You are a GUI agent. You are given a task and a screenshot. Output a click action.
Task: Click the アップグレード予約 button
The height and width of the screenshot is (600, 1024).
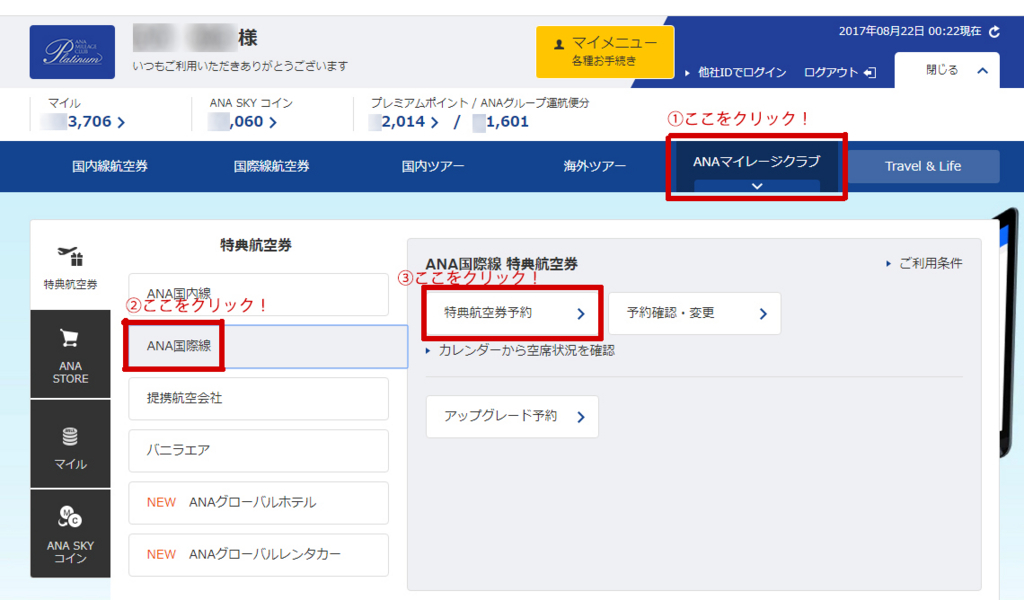click(512, 417)
